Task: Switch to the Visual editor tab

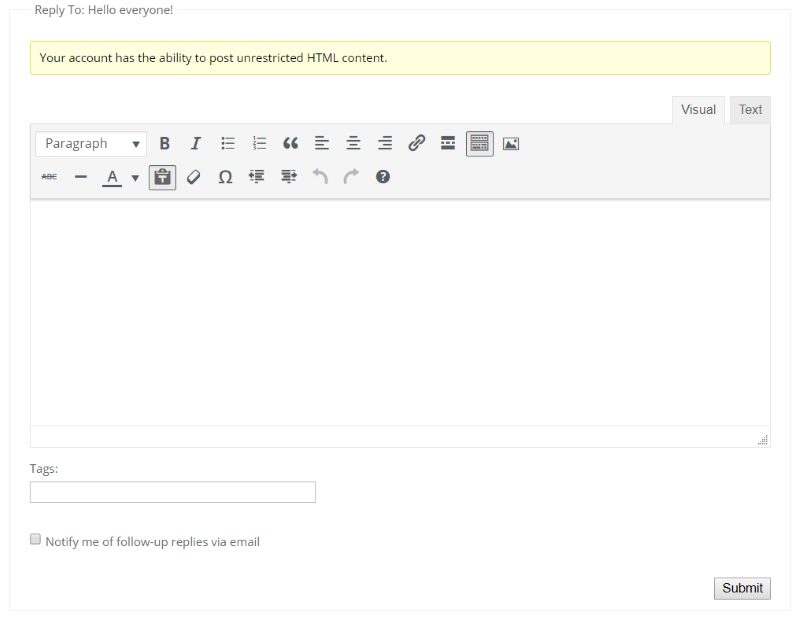Action: pyautogui.click(x=698, y=110)
